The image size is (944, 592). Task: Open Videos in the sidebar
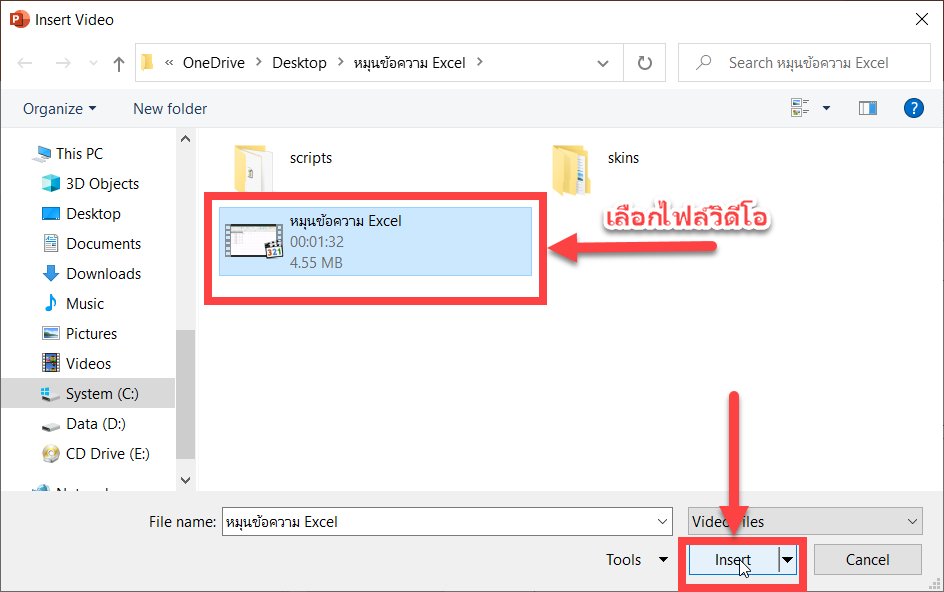(x=88, y=364)
